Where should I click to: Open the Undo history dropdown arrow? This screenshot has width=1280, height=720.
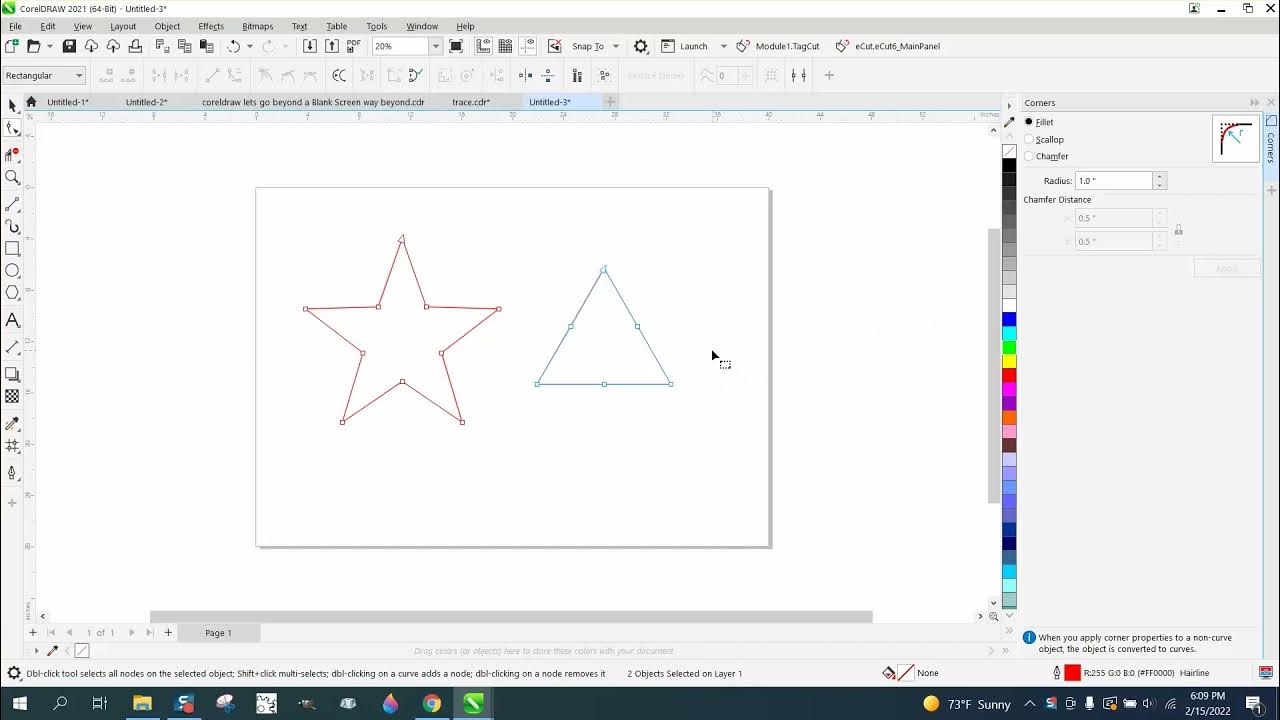(x=249, y=46)
